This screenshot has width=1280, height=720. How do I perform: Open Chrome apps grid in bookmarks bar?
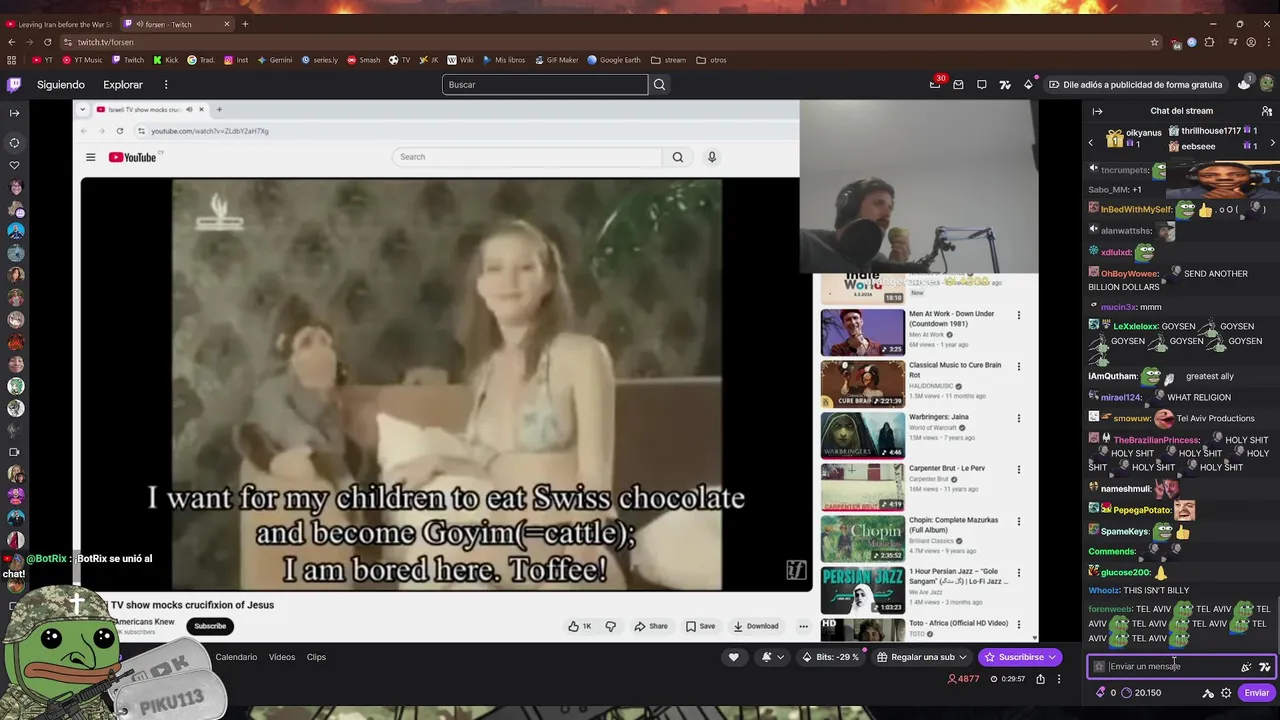11,60
